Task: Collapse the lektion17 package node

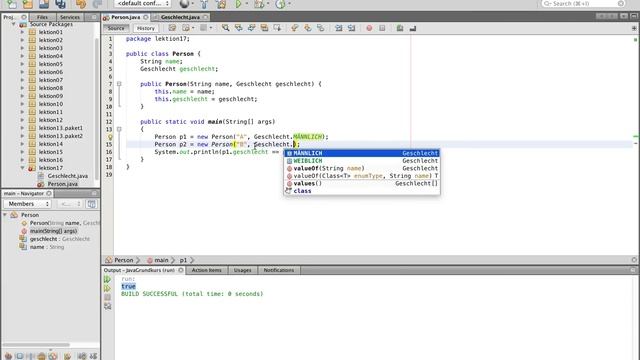Action: (x=22, y=168)
